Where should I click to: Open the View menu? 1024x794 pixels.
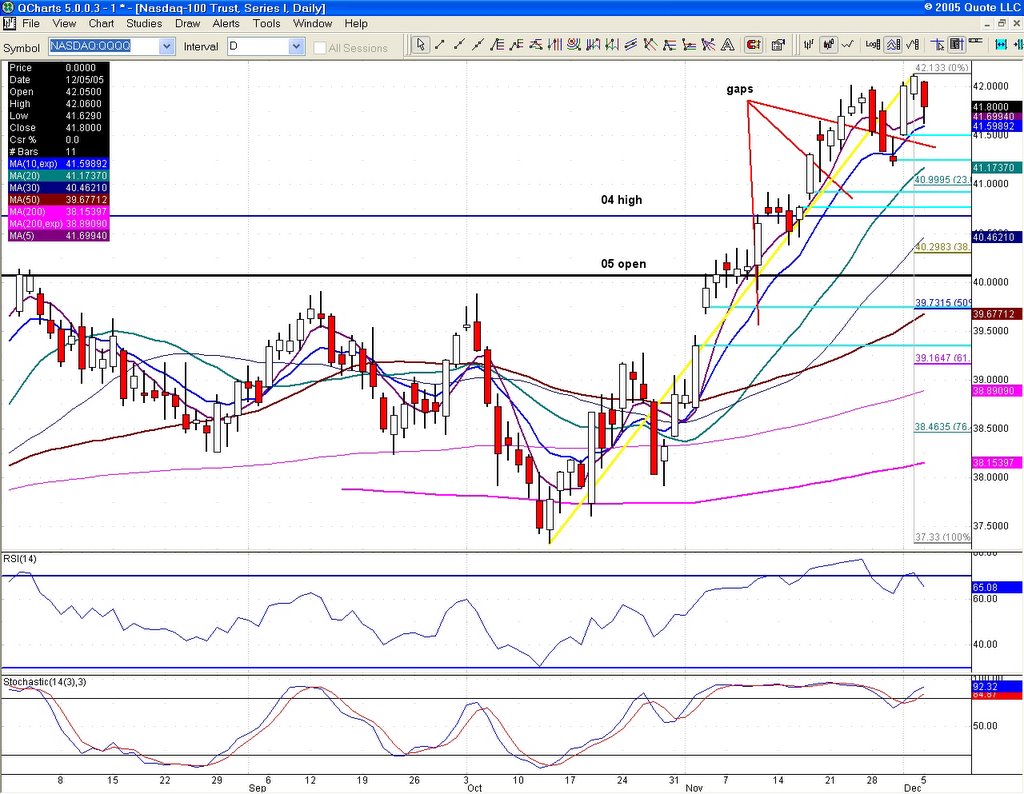pos(64,24)
